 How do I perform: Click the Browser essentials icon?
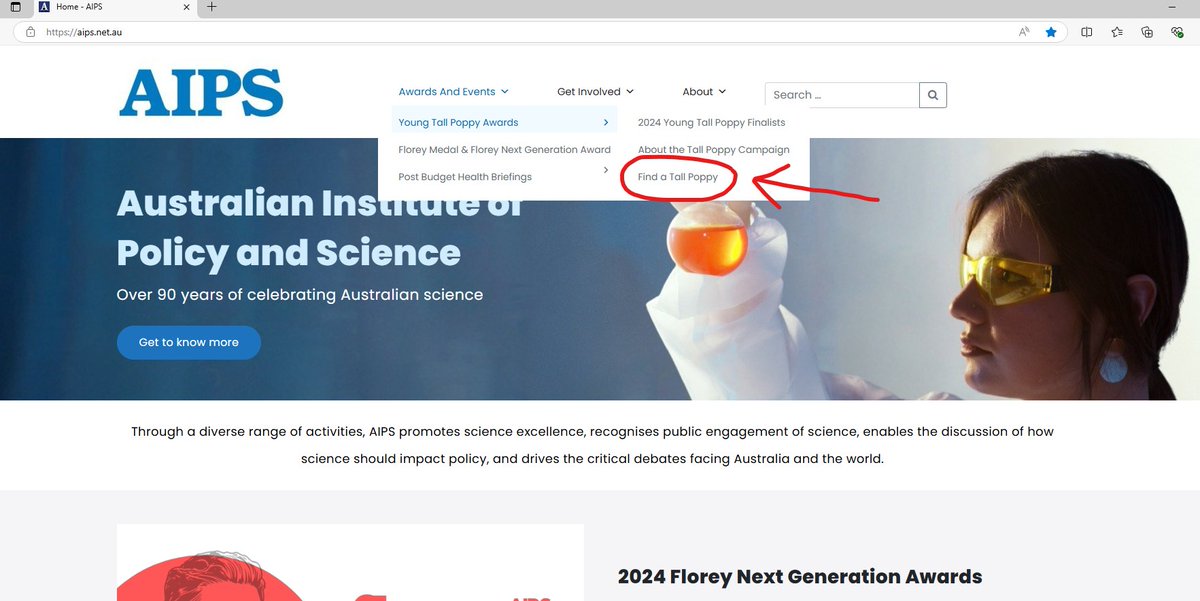pyautogui.click(x=1178, y=32)
